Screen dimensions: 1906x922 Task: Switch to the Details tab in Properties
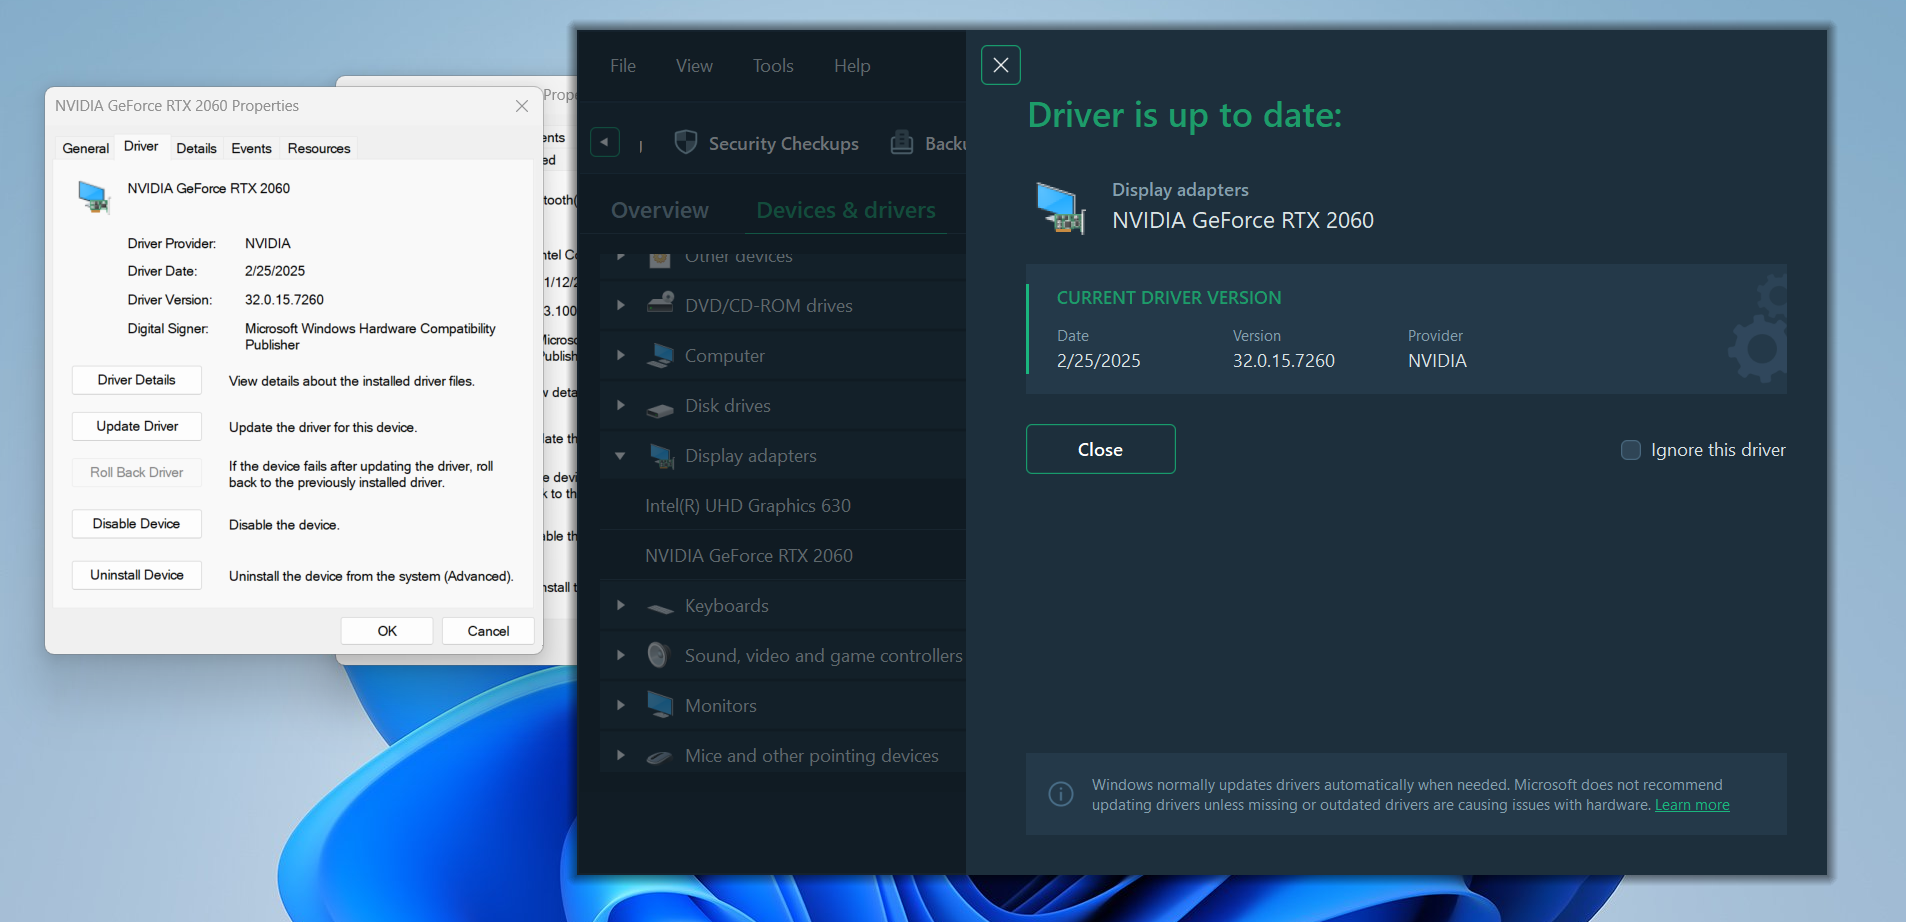coord(196,148)
